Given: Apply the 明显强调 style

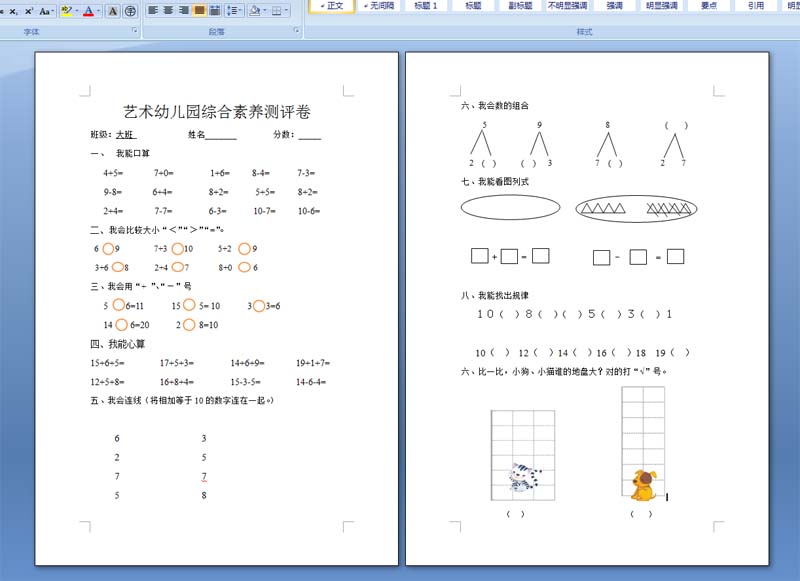Looking at the screenshot, I should tap(661, 6).
